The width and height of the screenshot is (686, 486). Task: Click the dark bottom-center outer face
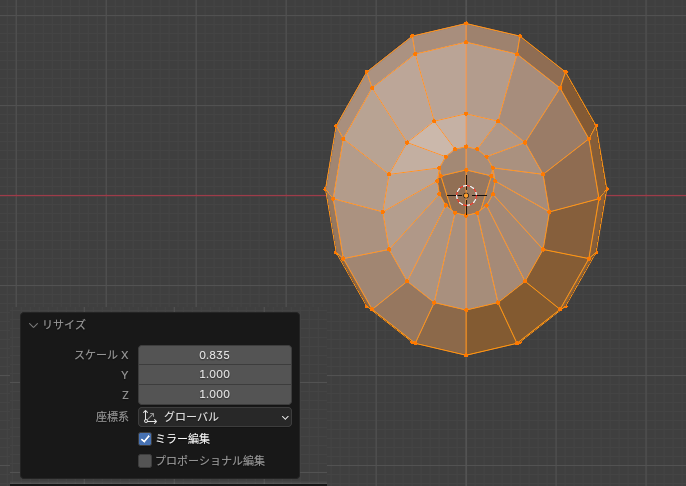(490, 327)
